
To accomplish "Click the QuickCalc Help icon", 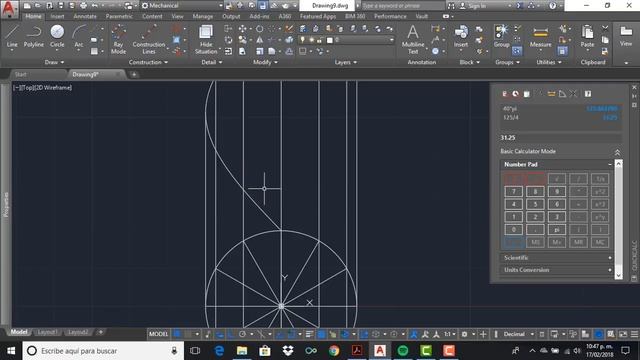I will coord(588,94).
